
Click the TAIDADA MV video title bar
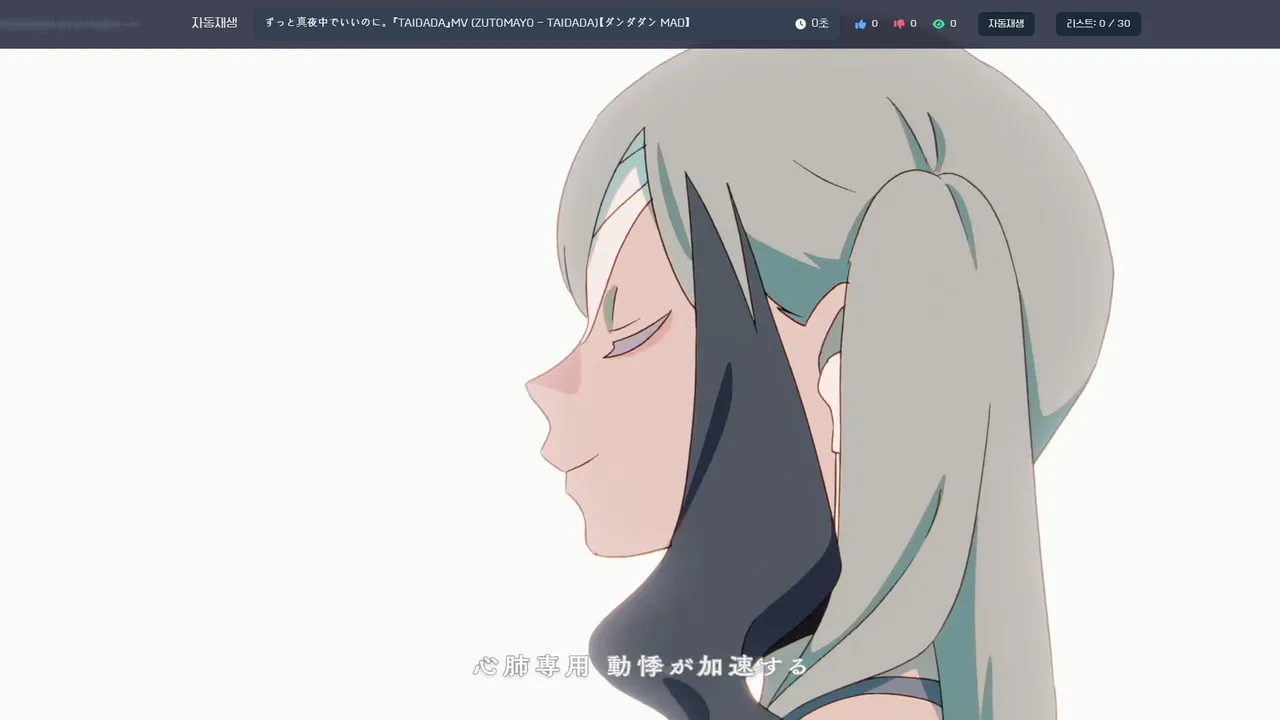(x=546, y=23)
